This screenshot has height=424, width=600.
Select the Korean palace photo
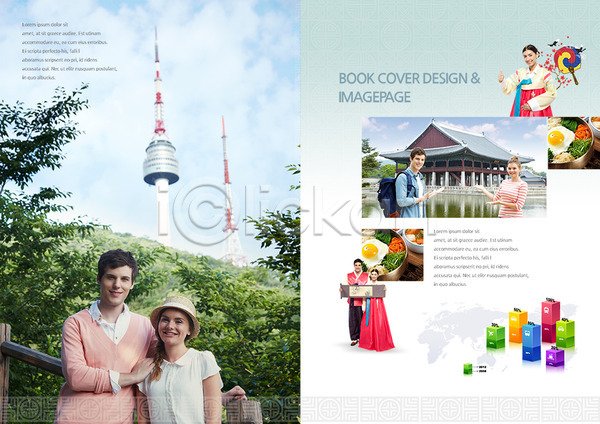454,167
